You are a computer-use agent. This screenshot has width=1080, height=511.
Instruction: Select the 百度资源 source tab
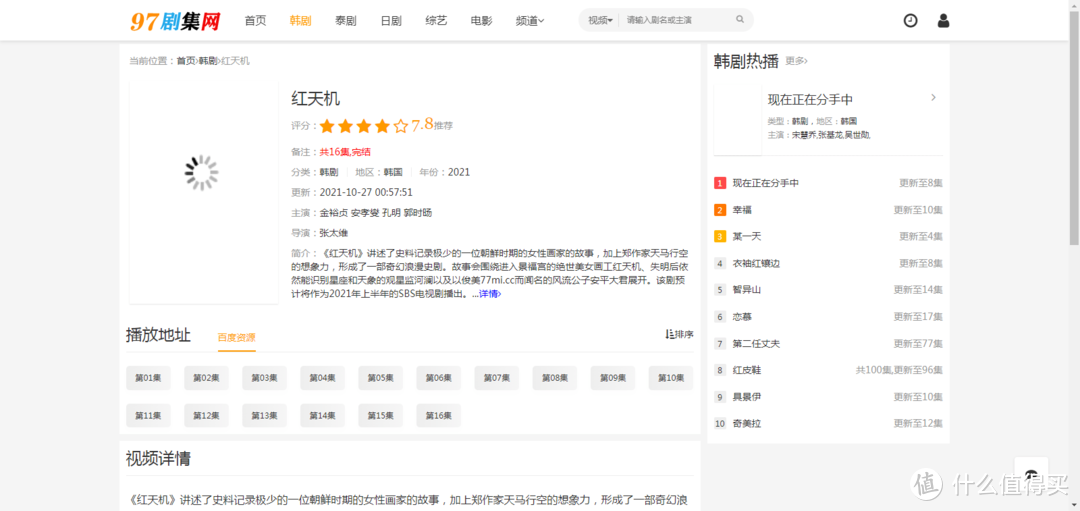[237, 337]
